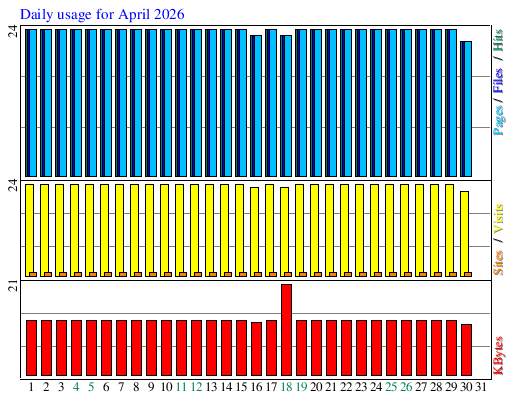Select the cyan Pages bar for day 30
The height and width of the screenshot is (400, 512).
tap(468, 109)
